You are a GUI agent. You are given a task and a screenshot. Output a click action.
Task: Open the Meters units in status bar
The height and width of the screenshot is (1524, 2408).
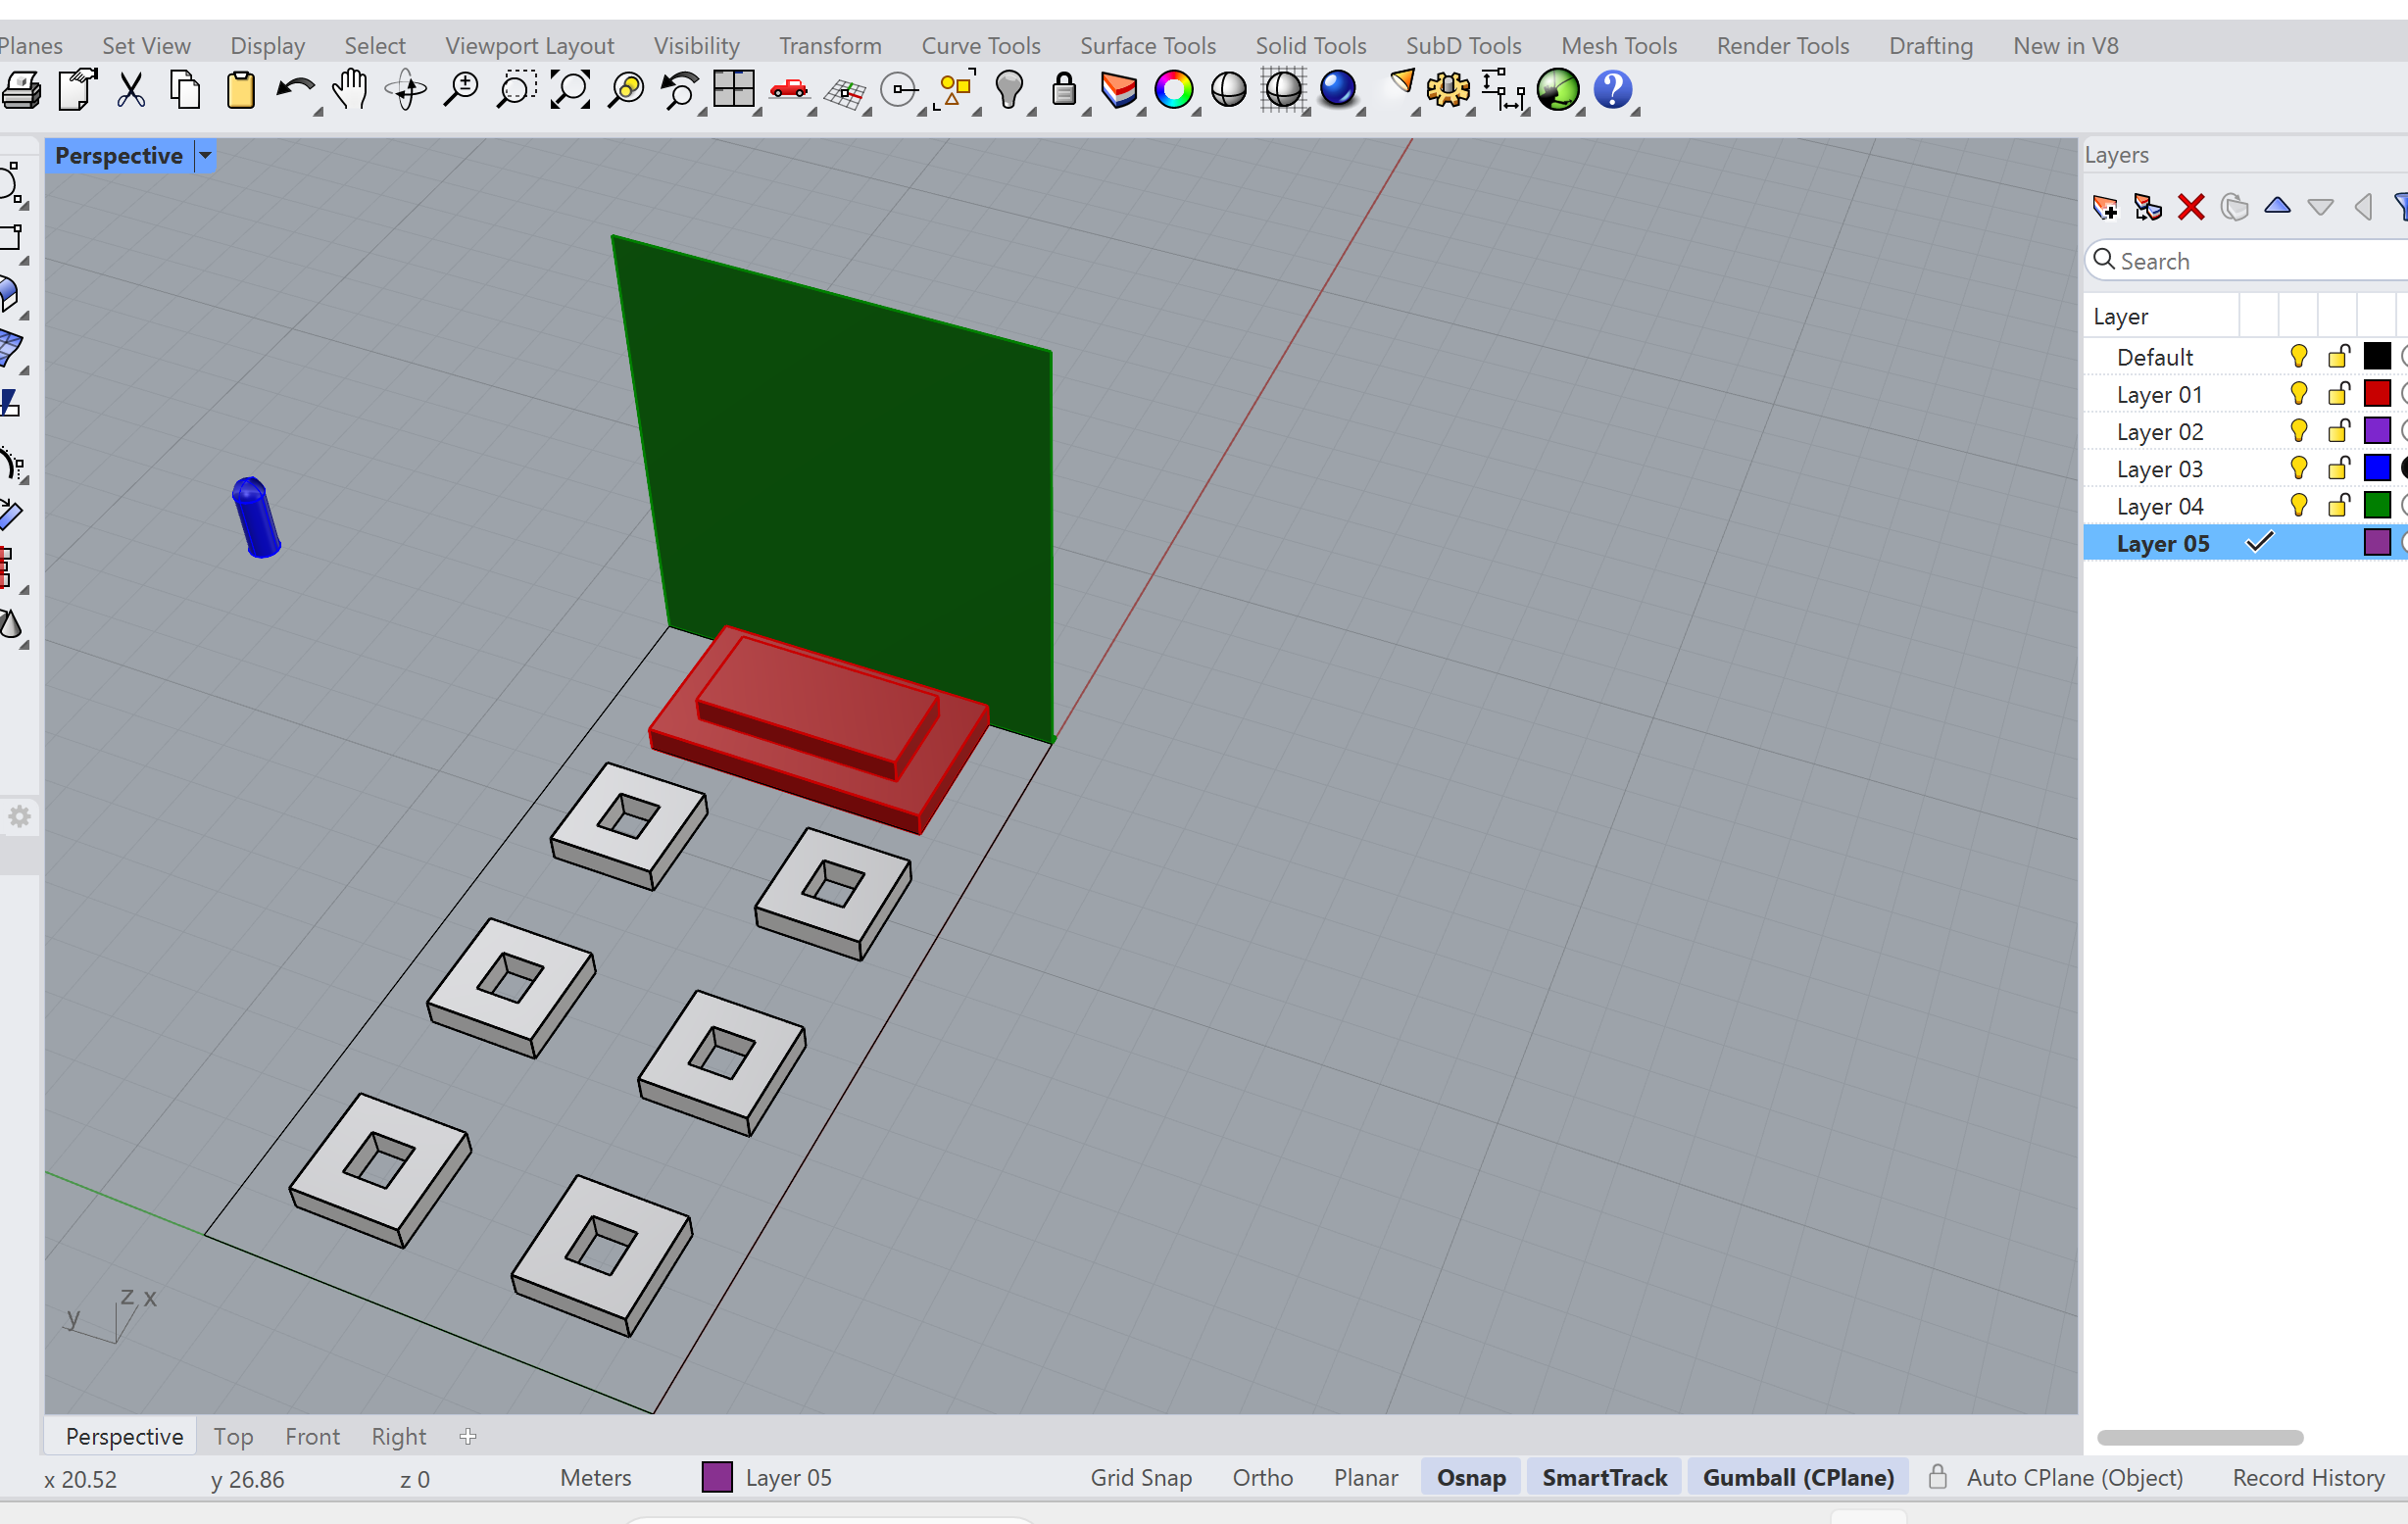click(x=595, y=1477)
